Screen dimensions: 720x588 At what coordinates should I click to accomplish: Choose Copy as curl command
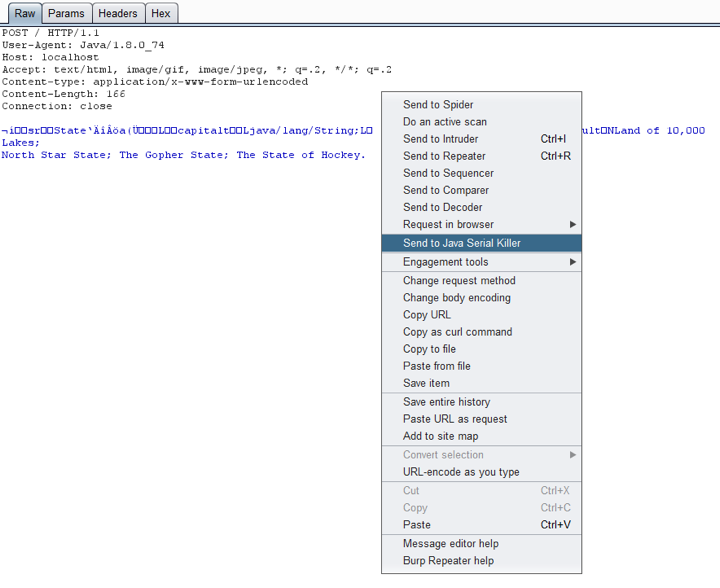457,332
